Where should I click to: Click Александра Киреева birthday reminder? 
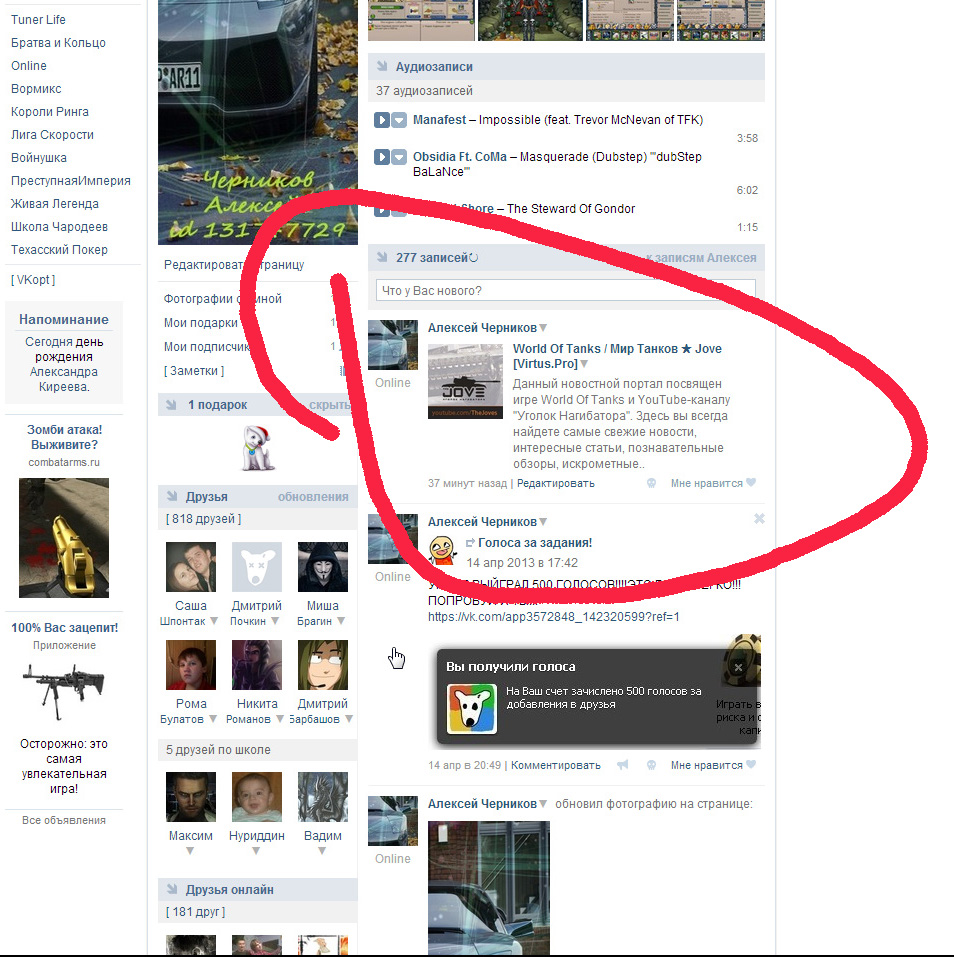(x=63, y=379)
